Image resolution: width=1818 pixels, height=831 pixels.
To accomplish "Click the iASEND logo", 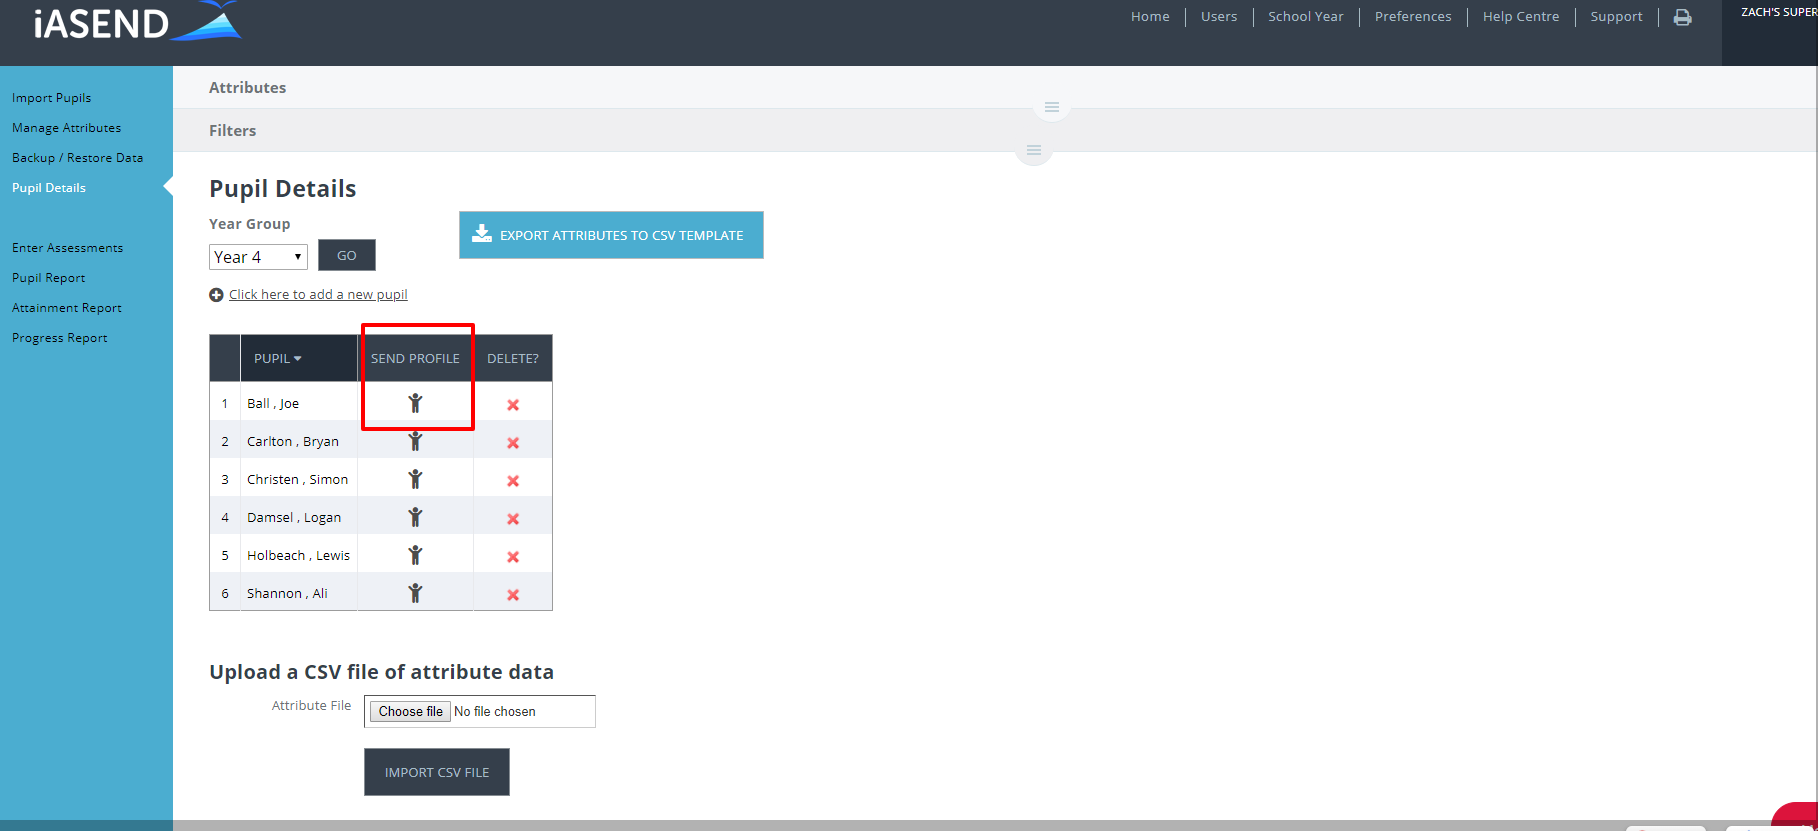I will pyautogui.click(x=137, y=22).
